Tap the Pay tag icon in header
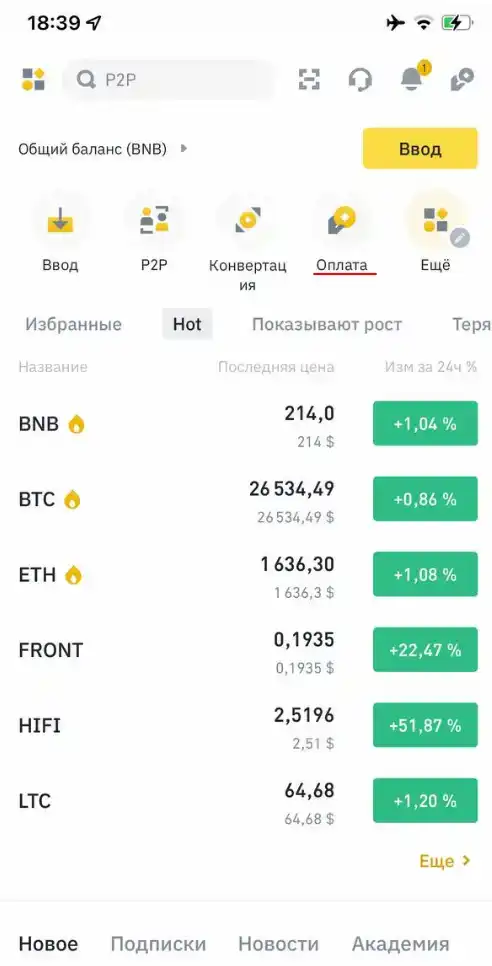 (462, 79)
